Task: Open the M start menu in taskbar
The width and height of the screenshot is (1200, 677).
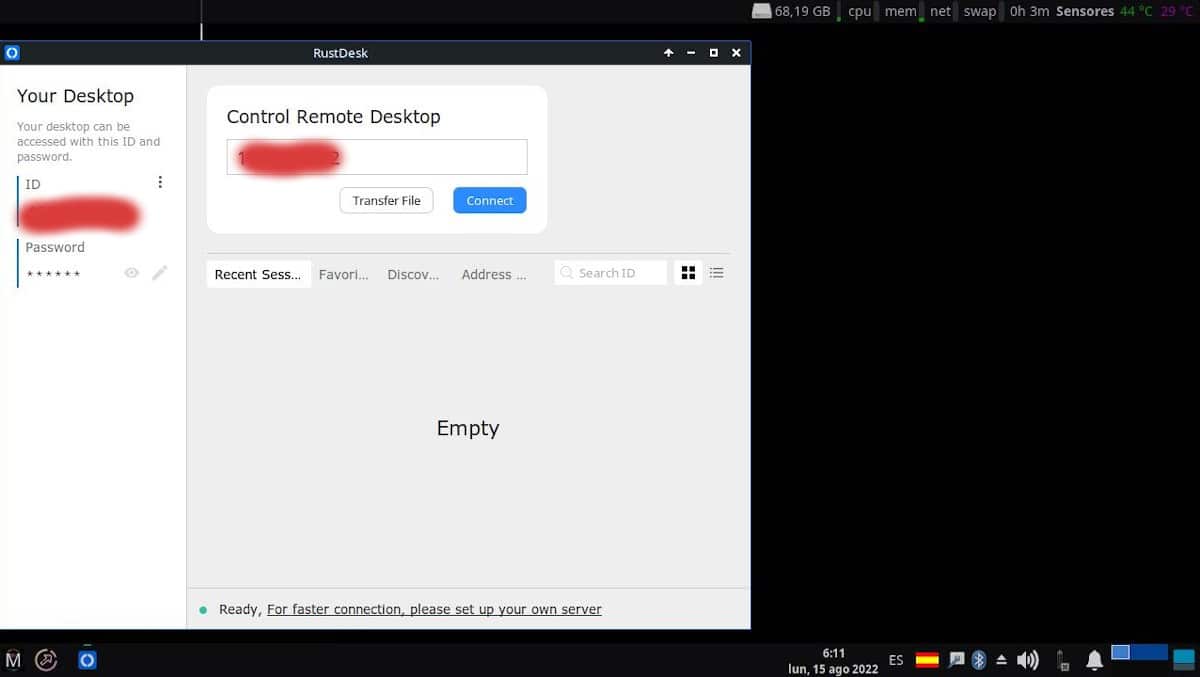Action: coord(13,660)
